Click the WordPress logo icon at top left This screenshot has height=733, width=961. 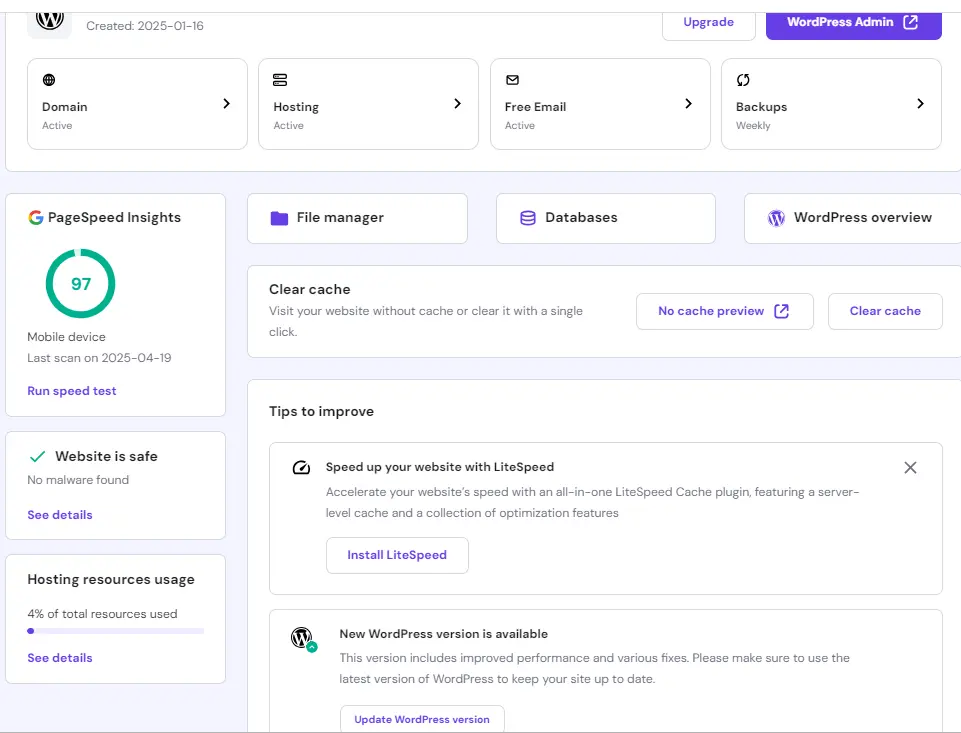click(x=49, y=19)
